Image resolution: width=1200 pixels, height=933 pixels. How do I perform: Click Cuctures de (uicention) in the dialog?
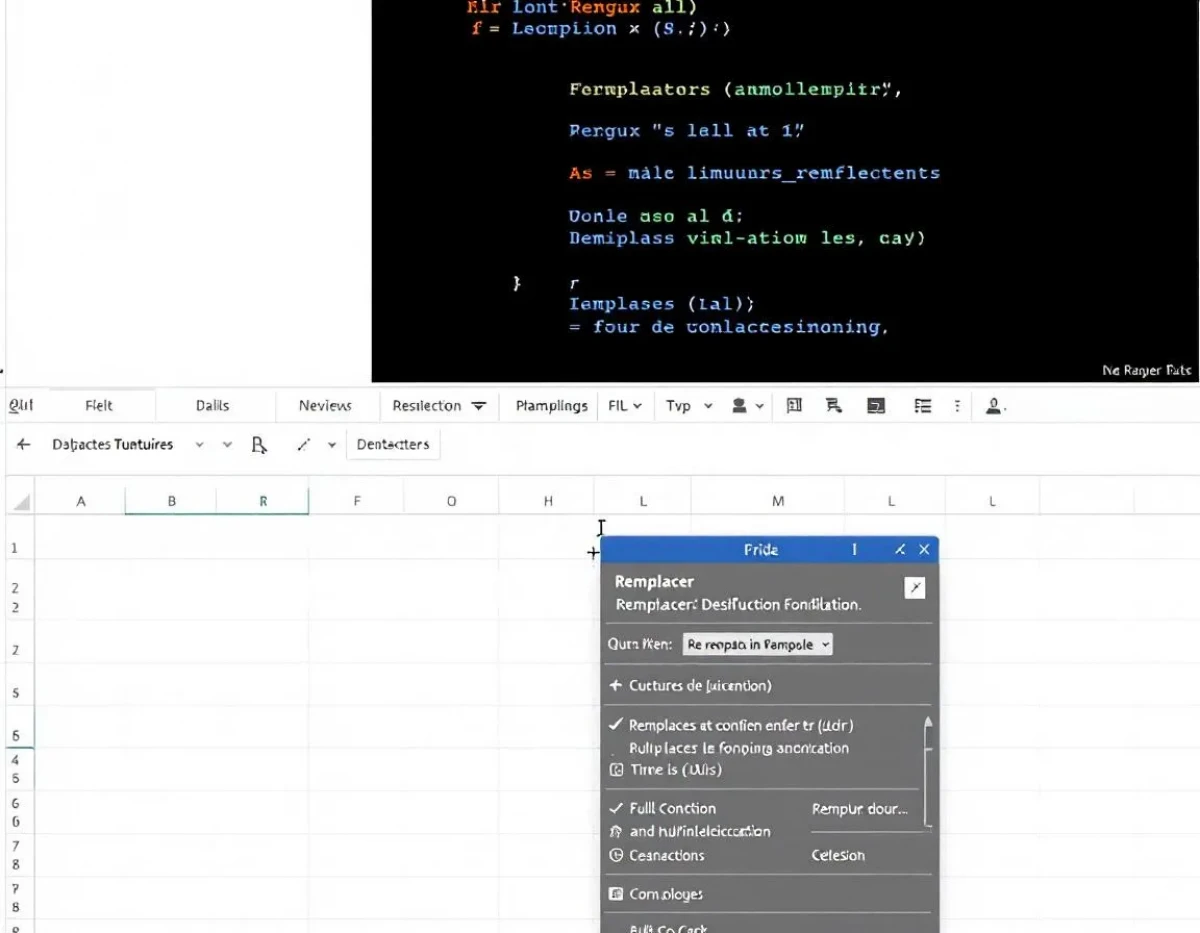pos(700,685)
